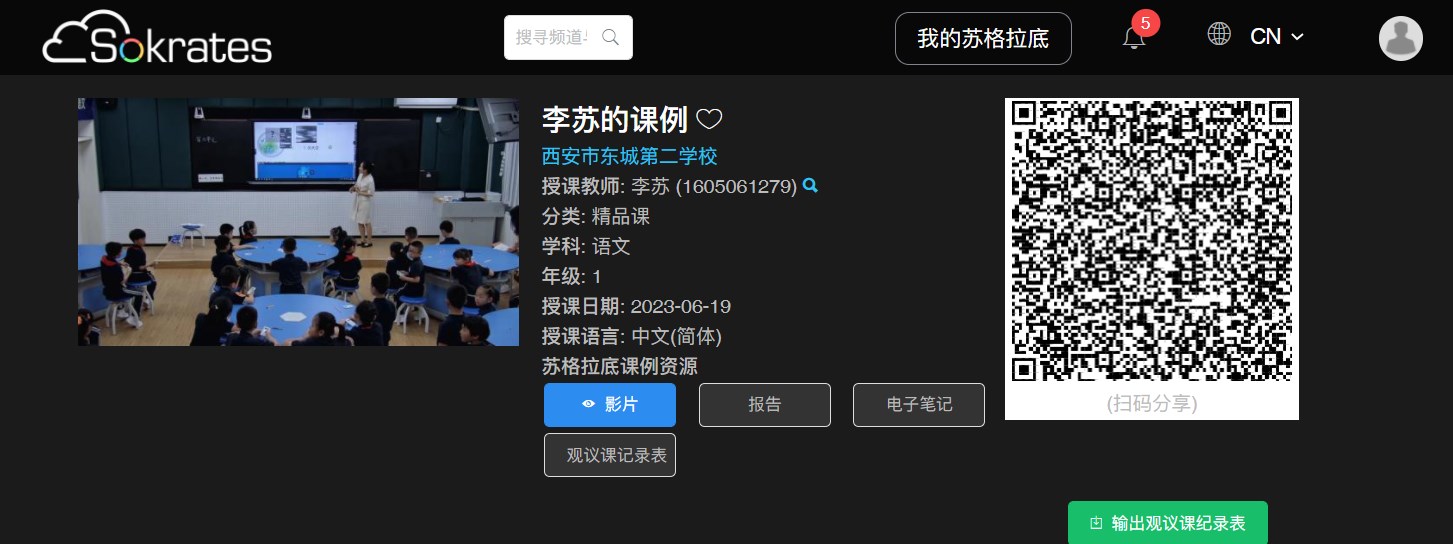The width and height of the screenshot is (1453, 544).
Task: Click the export icon on green button
Action: 1096,523
